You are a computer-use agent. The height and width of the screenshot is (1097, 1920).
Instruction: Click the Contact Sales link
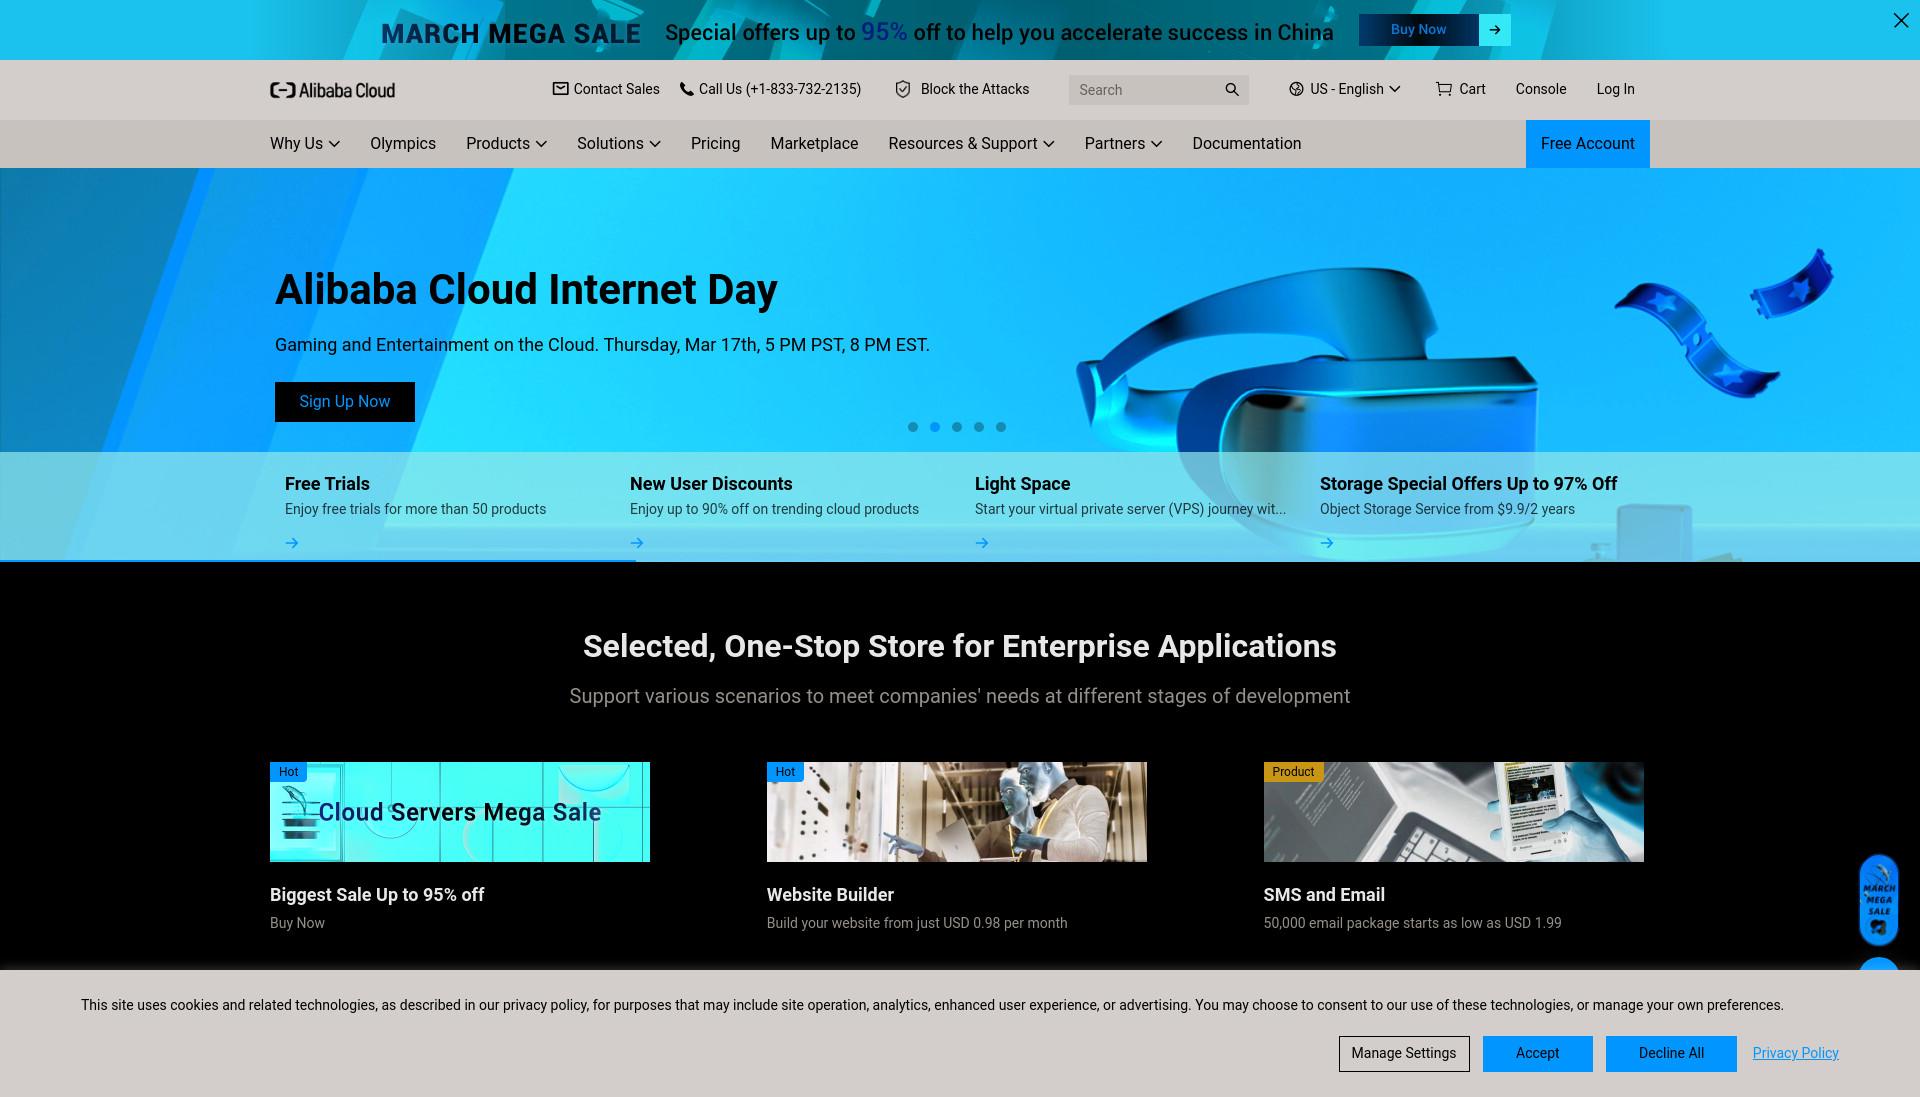point(606,89)
